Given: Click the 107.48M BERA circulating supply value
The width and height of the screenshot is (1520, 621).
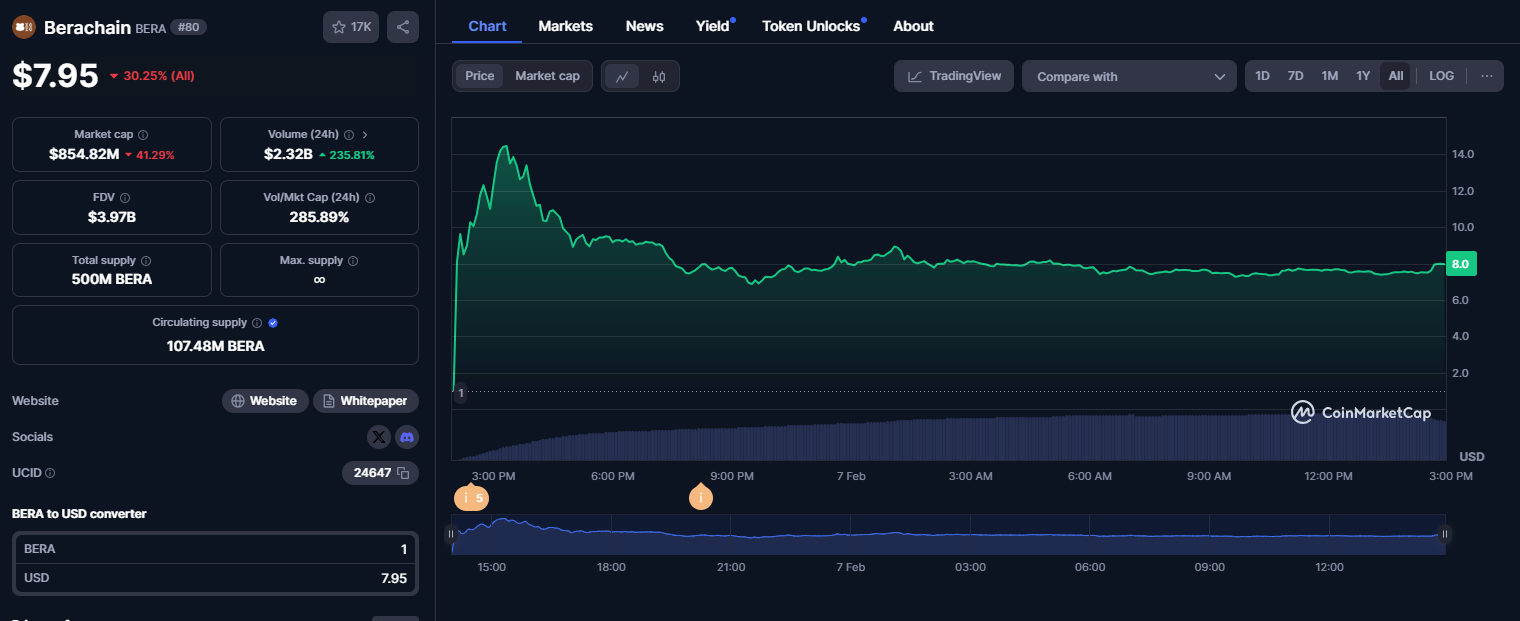Looking at the screenshot, I should [215, 346].
